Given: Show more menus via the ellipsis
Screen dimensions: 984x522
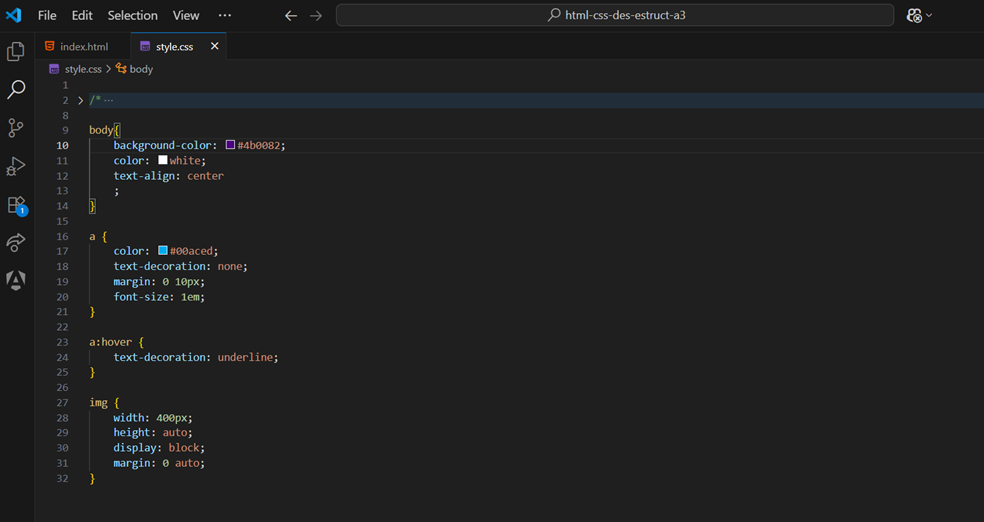Looking at the screenshot, I should pyautogui.click(x=225, y=15).
